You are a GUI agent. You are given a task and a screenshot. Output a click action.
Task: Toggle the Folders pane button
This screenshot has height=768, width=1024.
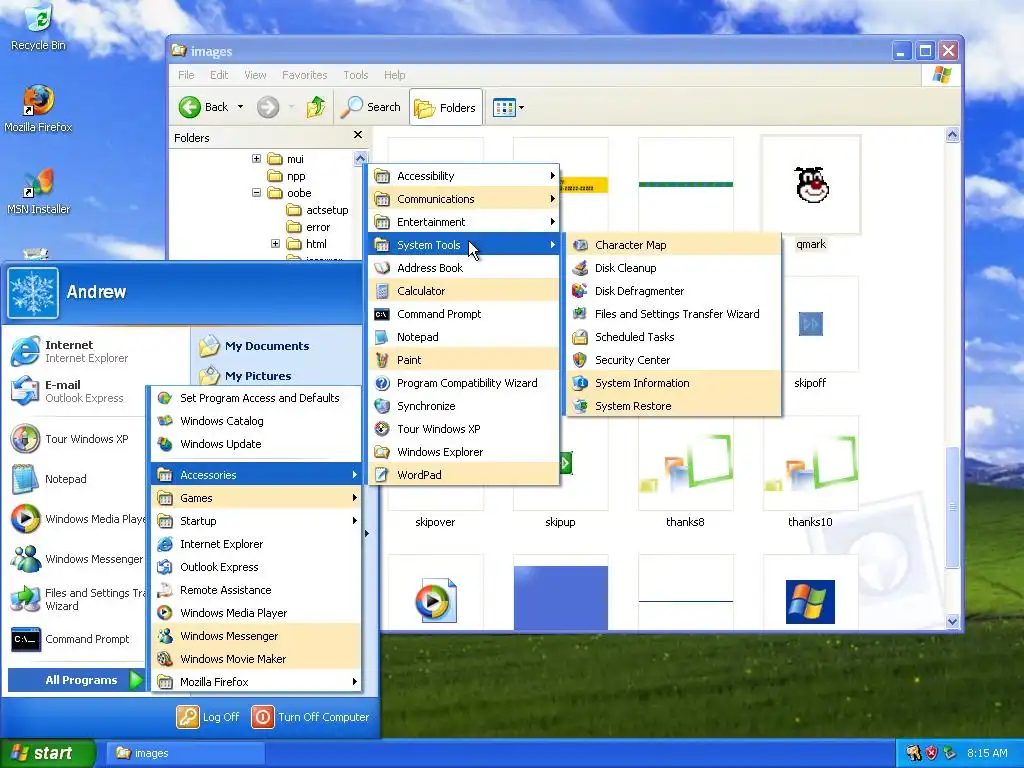(x=445, y=107)
